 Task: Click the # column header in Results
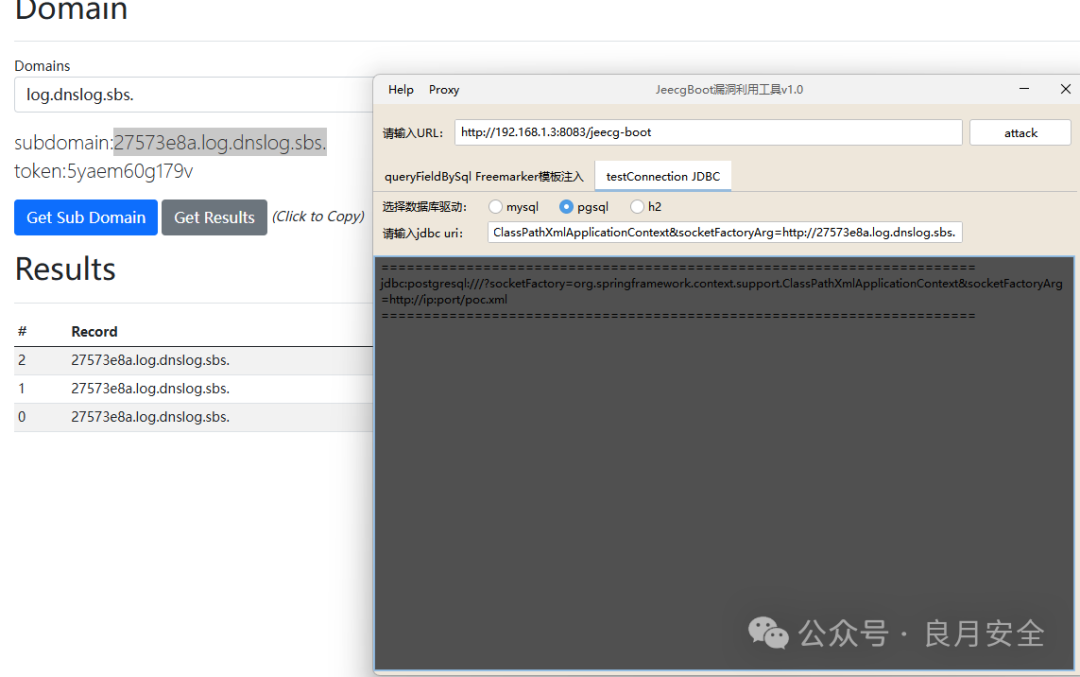[x=22, y=332]
